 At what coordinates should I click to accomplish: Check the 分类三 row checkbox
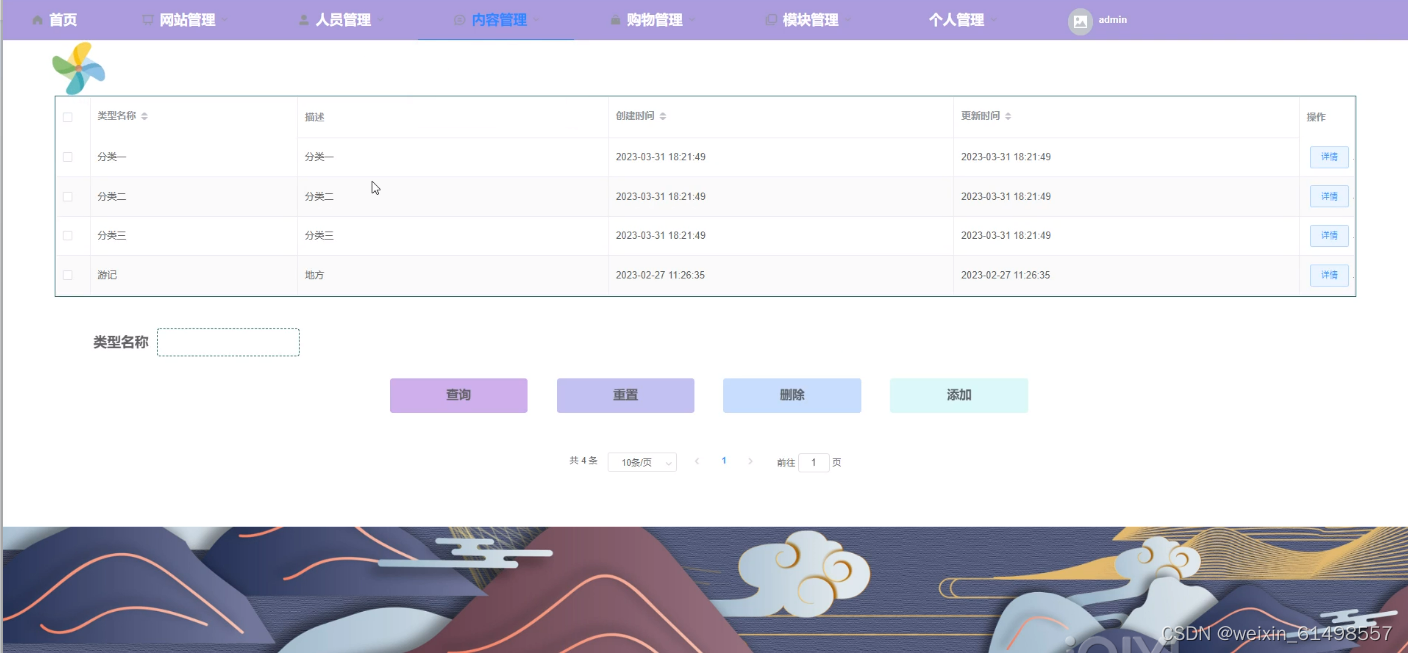pyautogui.click(x=68, y=236)
